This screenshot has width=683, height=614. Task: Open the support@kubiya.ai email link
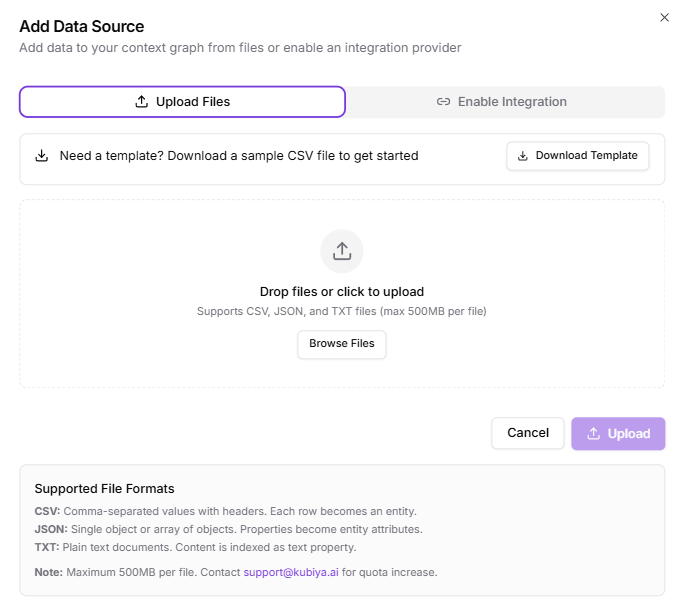coord(290,572)
